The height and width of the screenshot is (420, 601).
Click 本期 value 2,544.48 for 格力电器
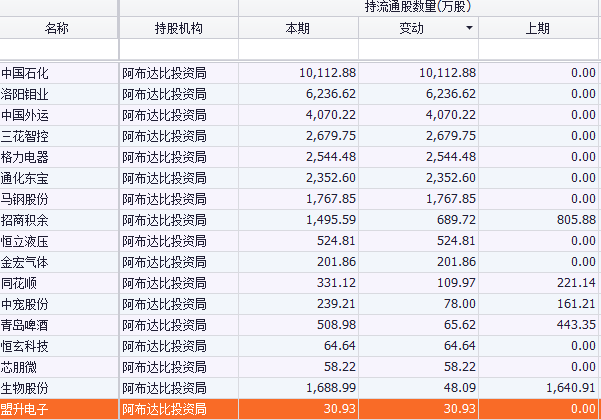coord(331,157)
